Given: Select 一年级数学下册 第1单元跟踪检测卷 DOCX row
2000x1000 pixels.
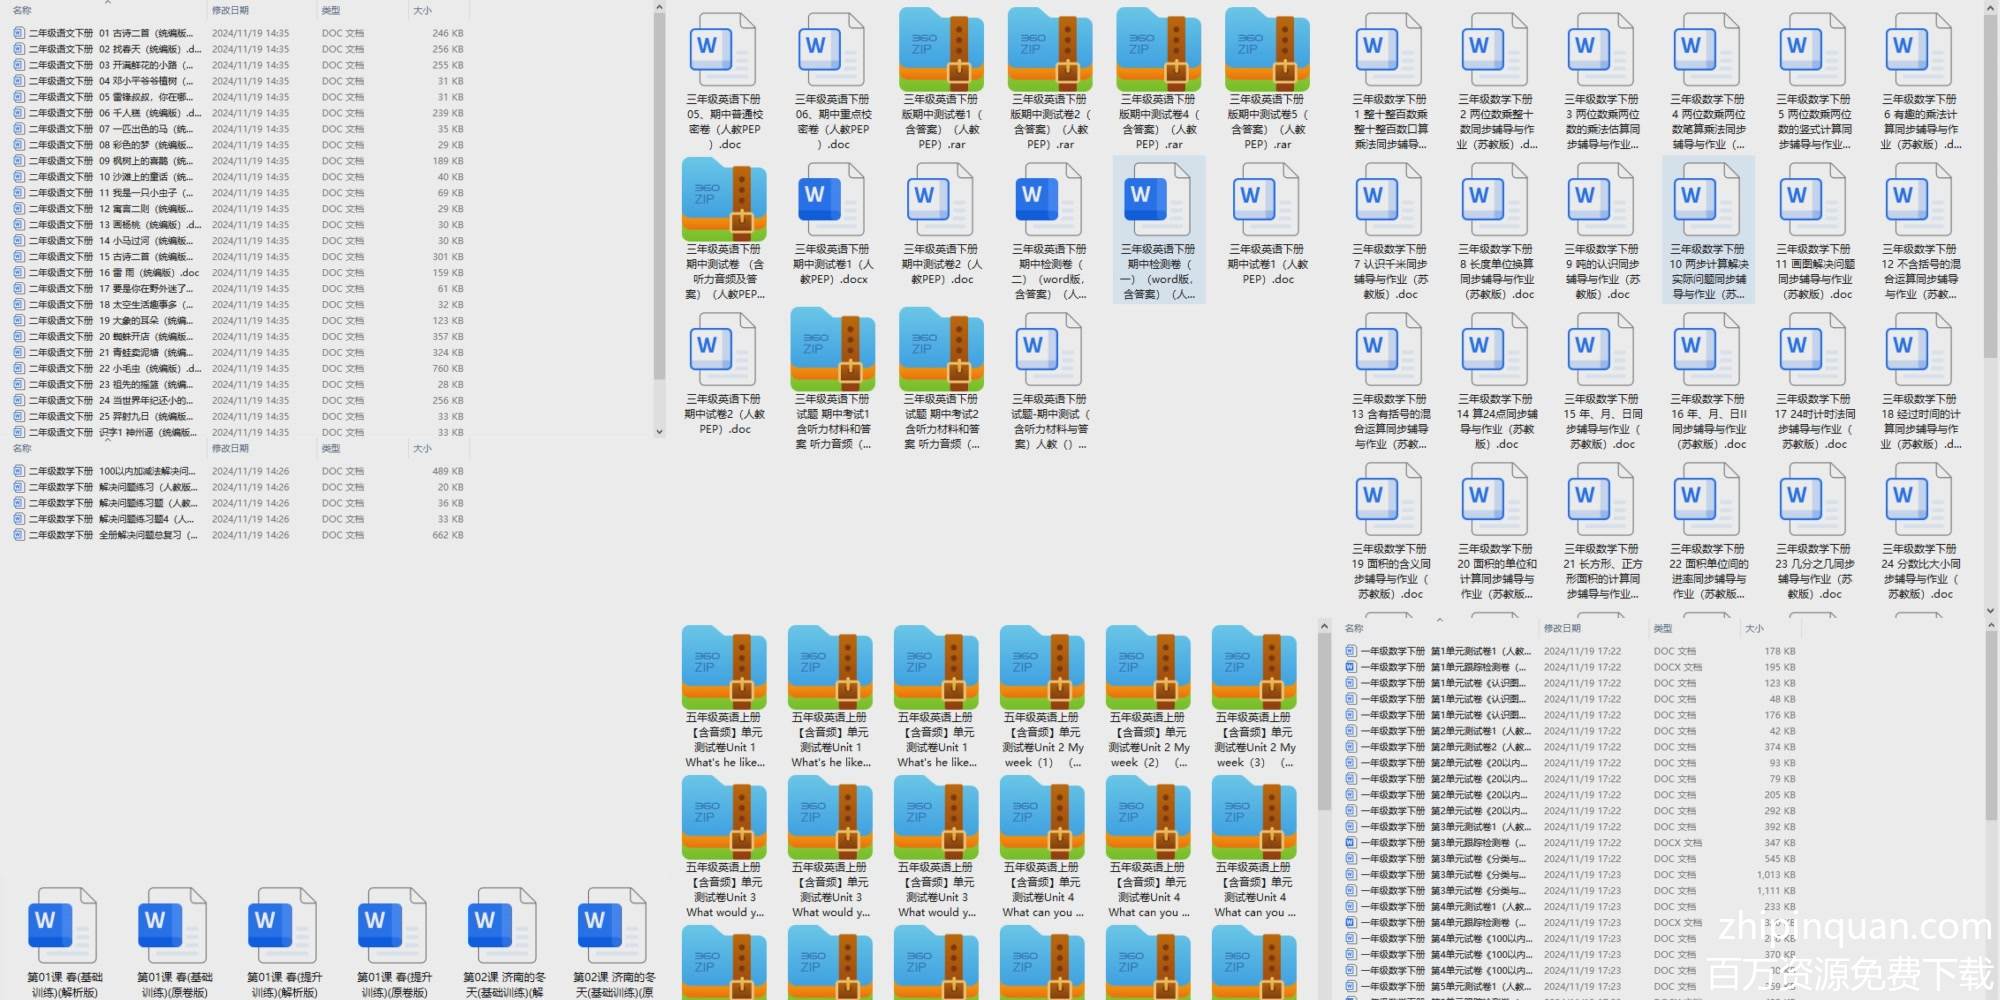Looking at the screenshot, I should [1440, 667].
